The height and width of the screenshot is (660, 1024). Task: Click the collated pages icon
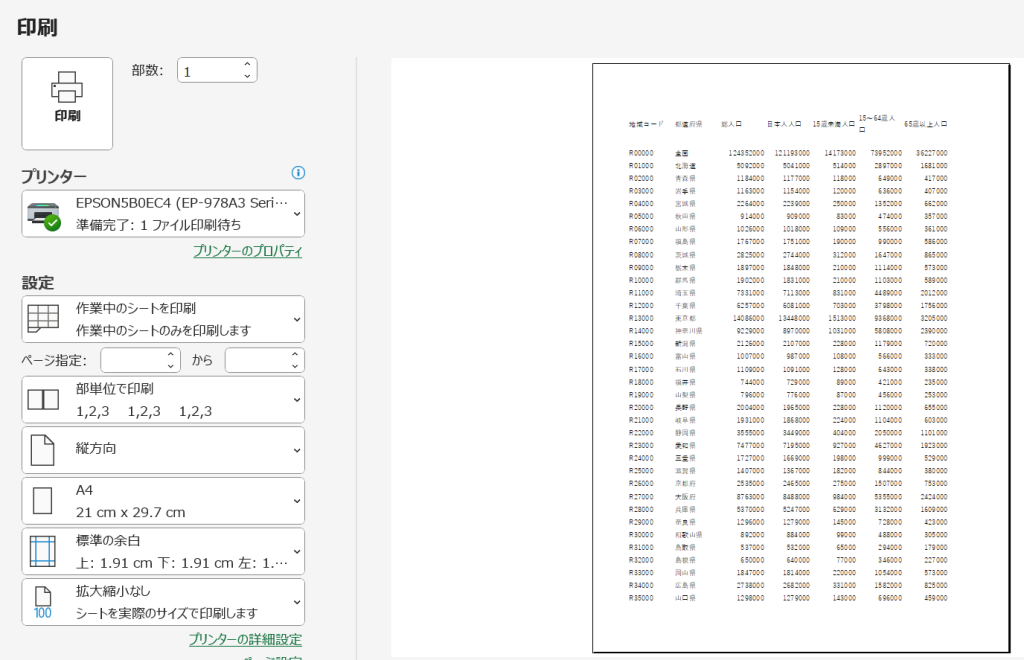coord(43,400)
